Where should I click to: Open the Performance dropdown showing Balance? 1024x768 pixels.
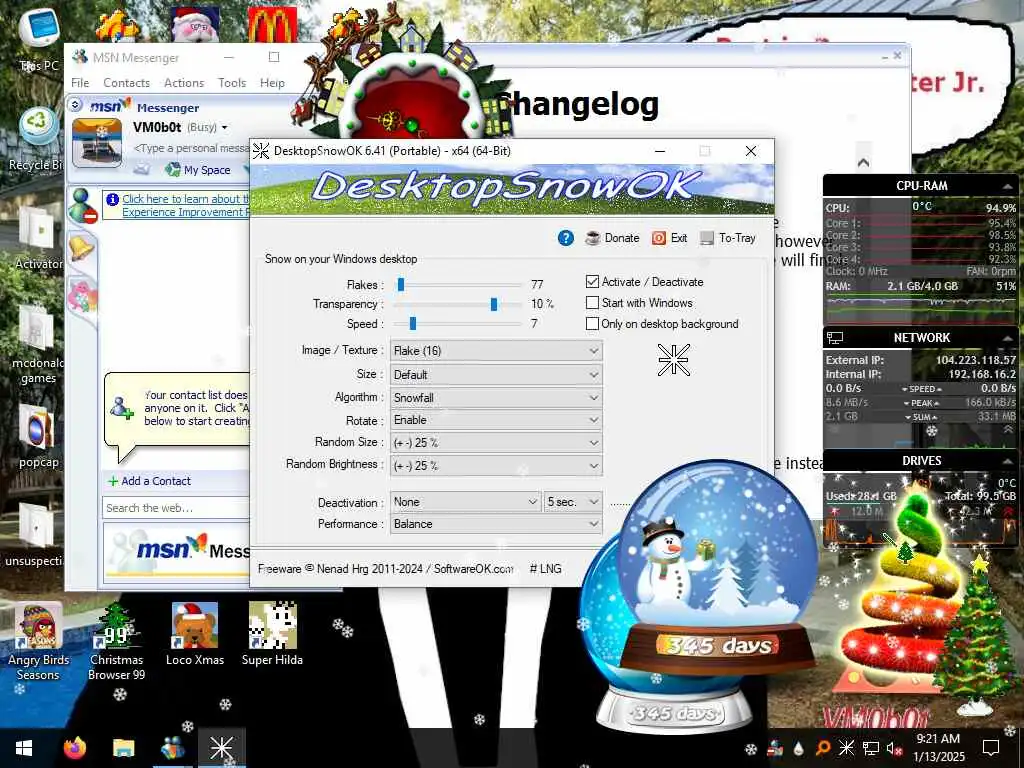coord(496,524)
